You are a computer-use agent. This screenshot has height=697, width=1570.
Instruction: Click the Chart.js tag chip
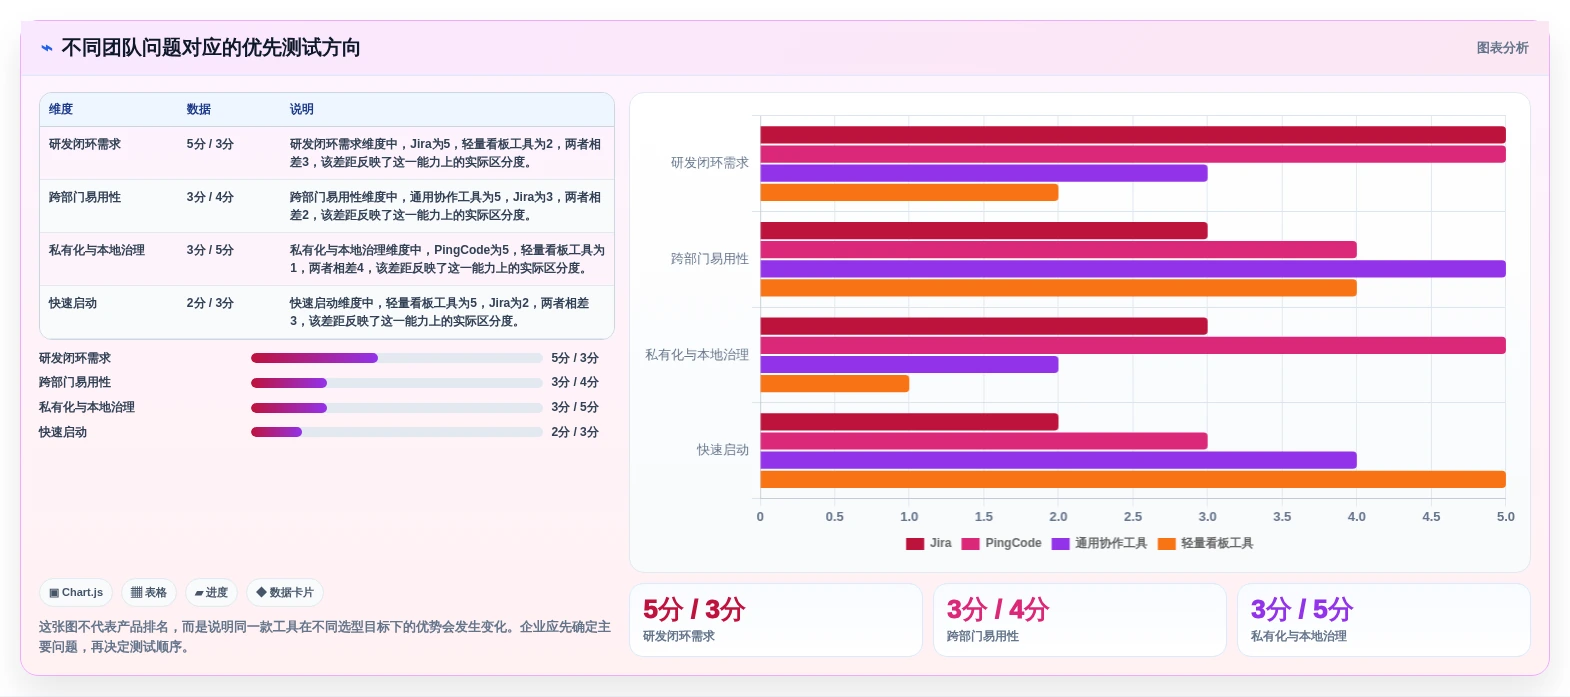(x=76, y=592)
